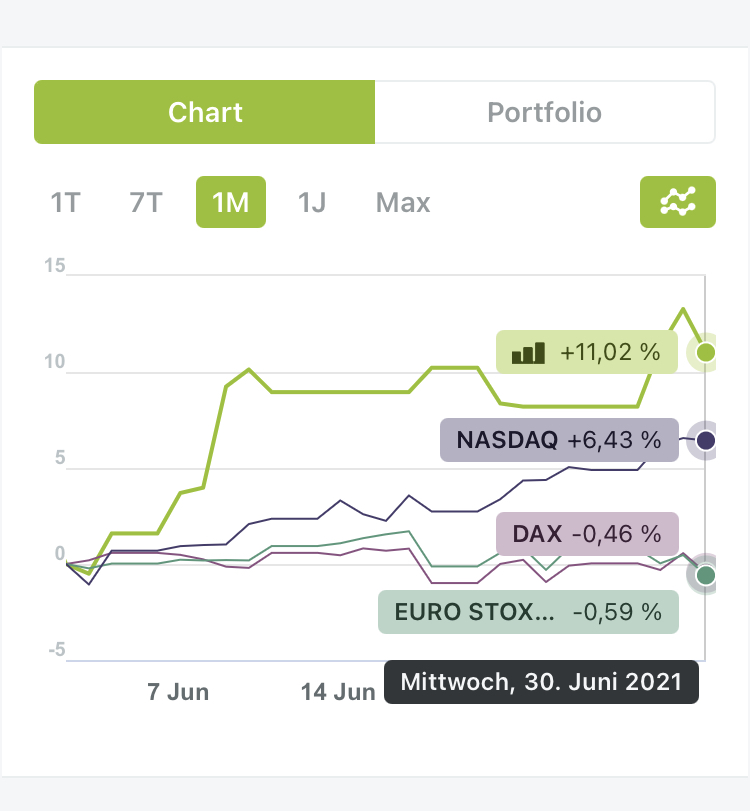Click the NASDAQ +6,43 % label
The width and height of the screenshot is (750, 811).
click(x=558, y=440)
